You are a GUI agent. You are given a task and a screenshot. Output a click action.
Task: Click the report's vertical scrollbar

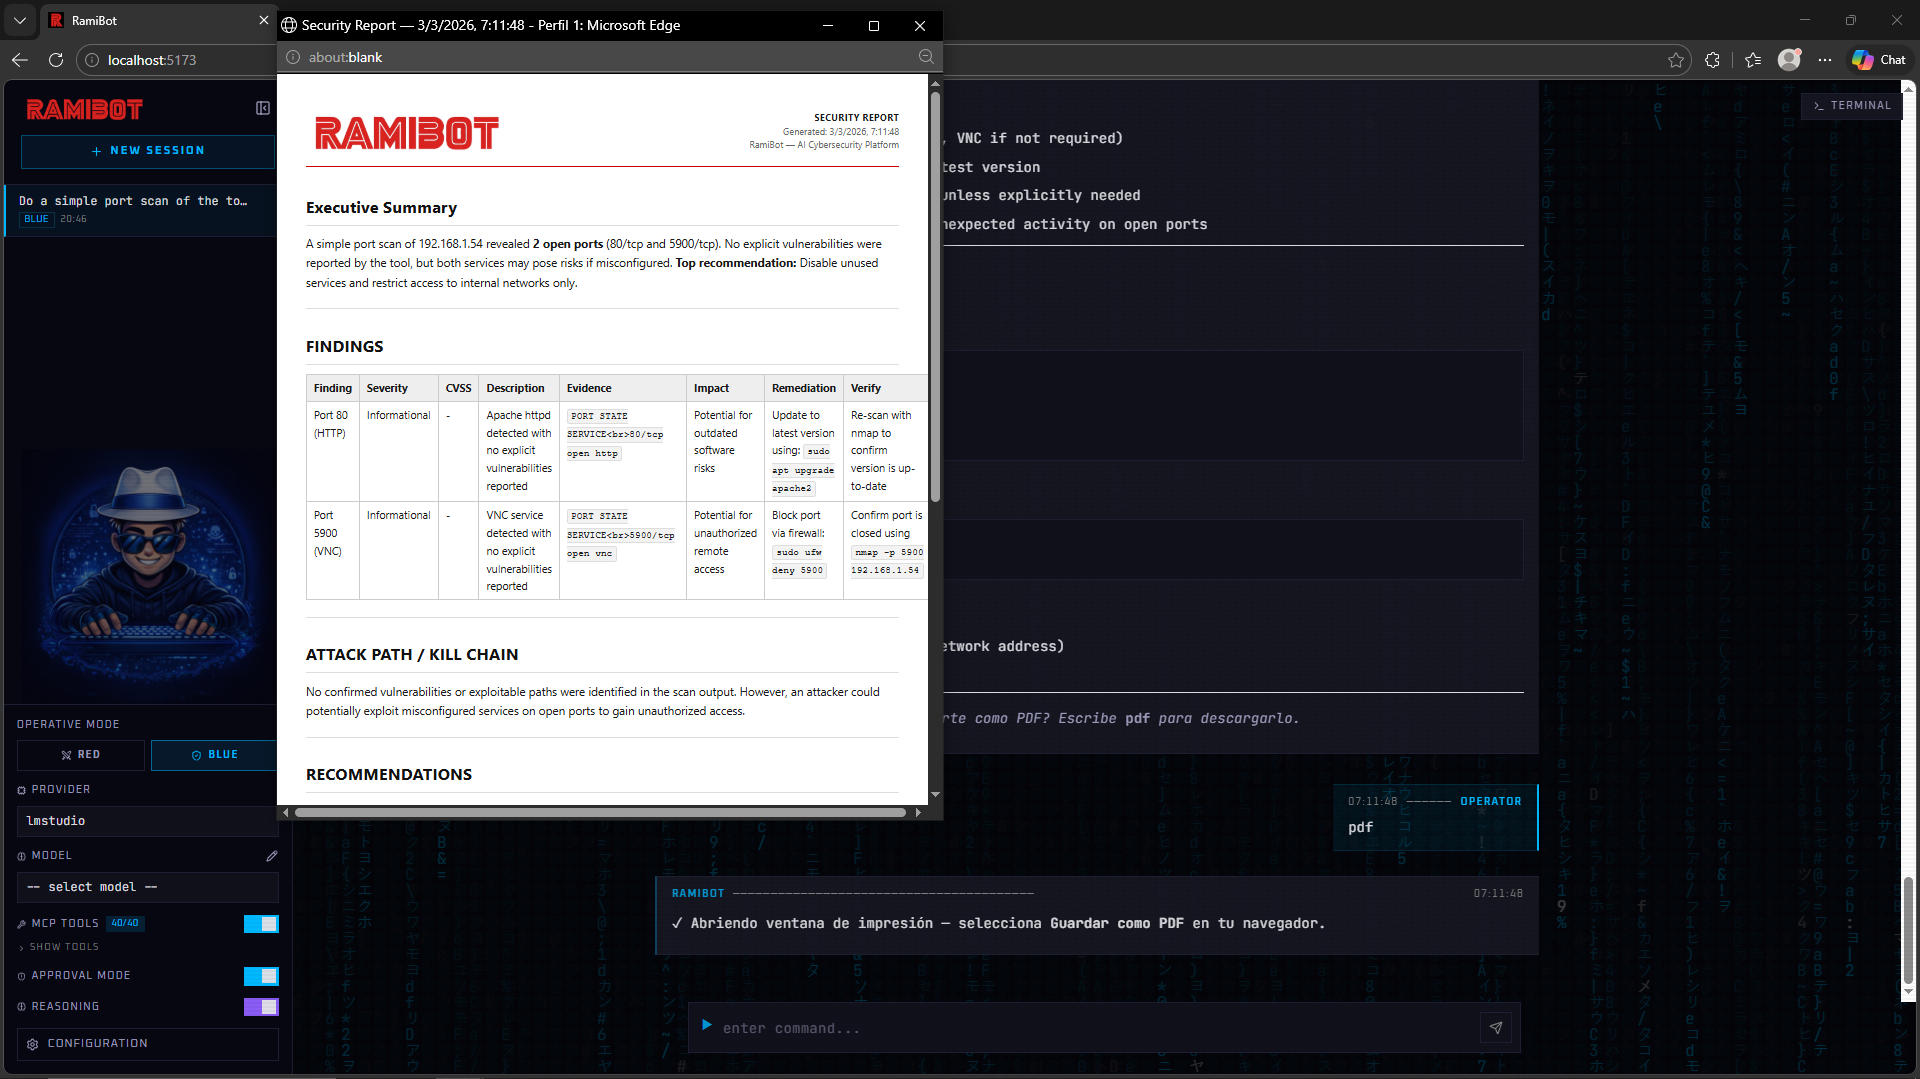coord(935,297)
